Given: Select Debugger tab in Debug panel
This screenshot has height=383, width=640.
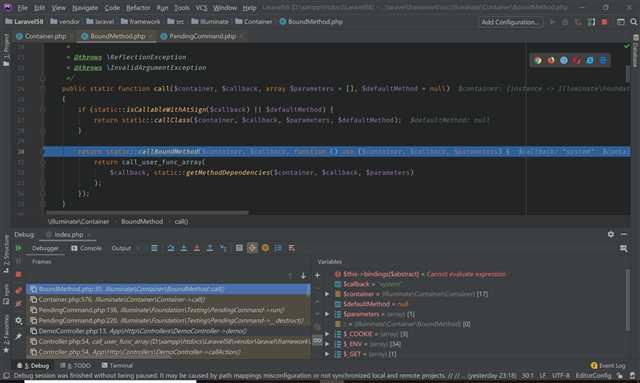Looking at the screenshot, I should point(45,248).
